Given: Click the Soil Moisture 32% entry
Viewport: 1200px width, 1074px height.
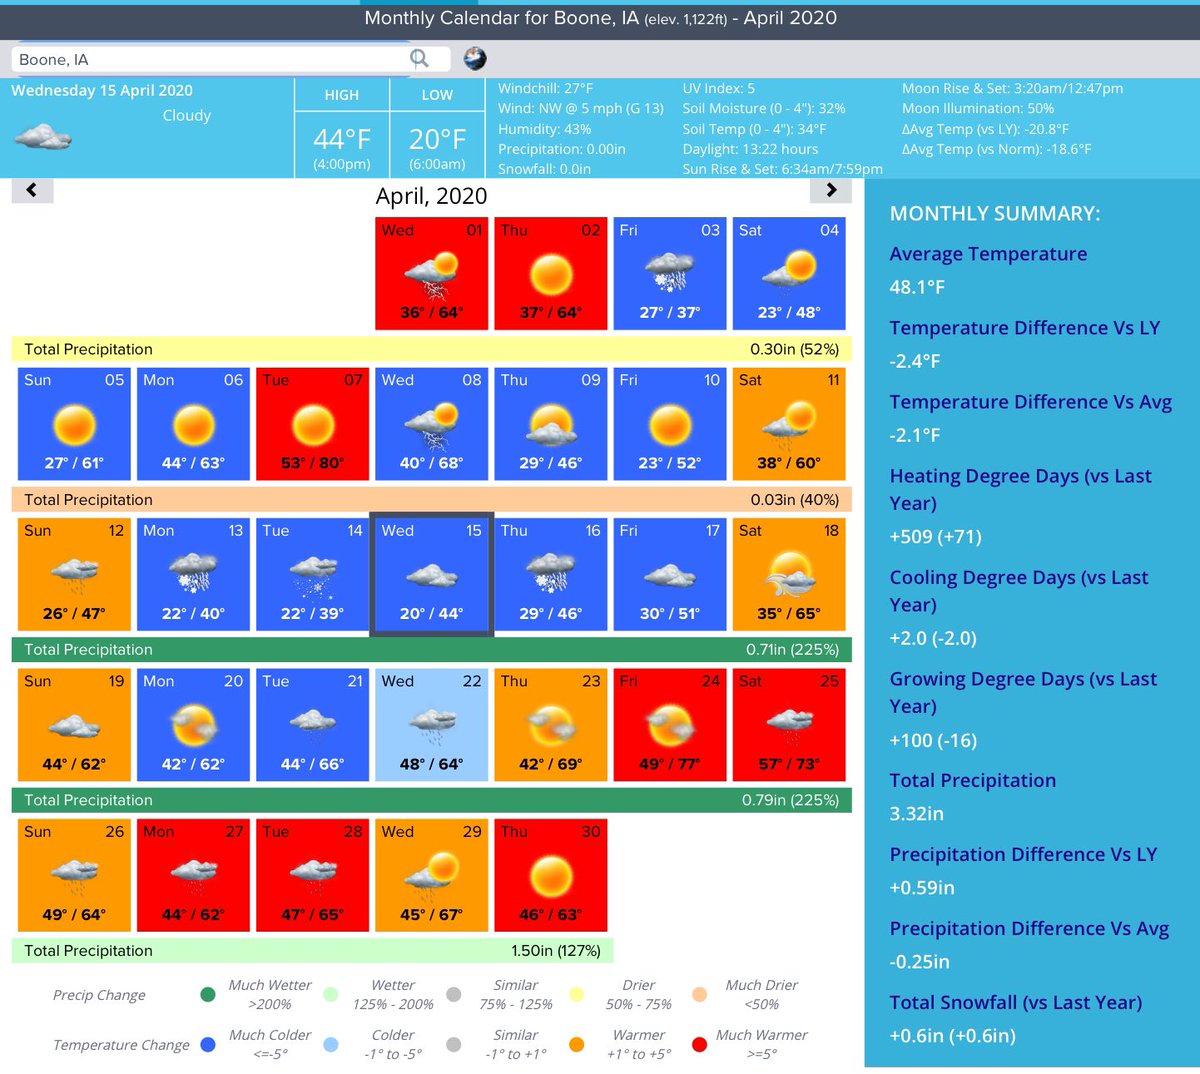Looking at the screenshot, I should click(x=764, y=108).
